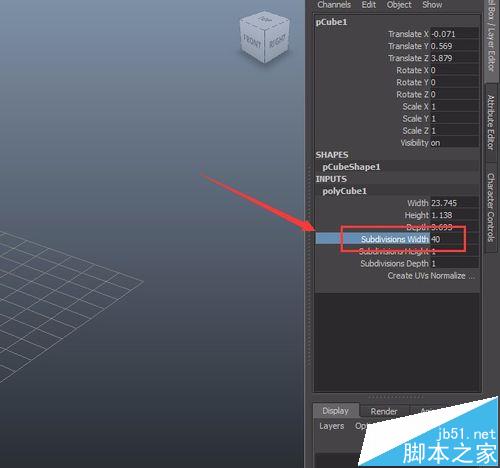The width and height of the screenshot is (500, 468).
Task: Switch to the Attribute Editor side tab
Action: [490, 122]
